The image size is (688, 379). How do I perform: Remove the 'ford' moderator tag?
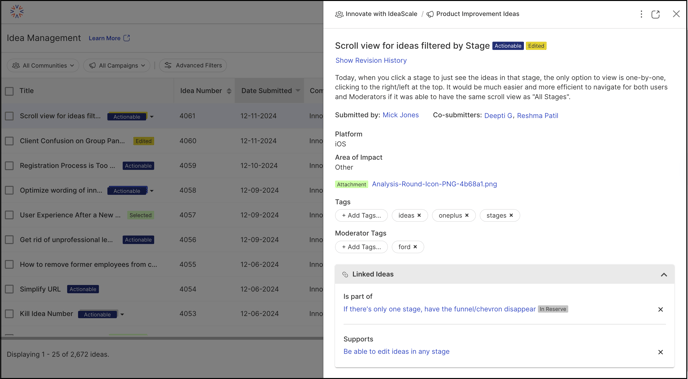(415, 247)
